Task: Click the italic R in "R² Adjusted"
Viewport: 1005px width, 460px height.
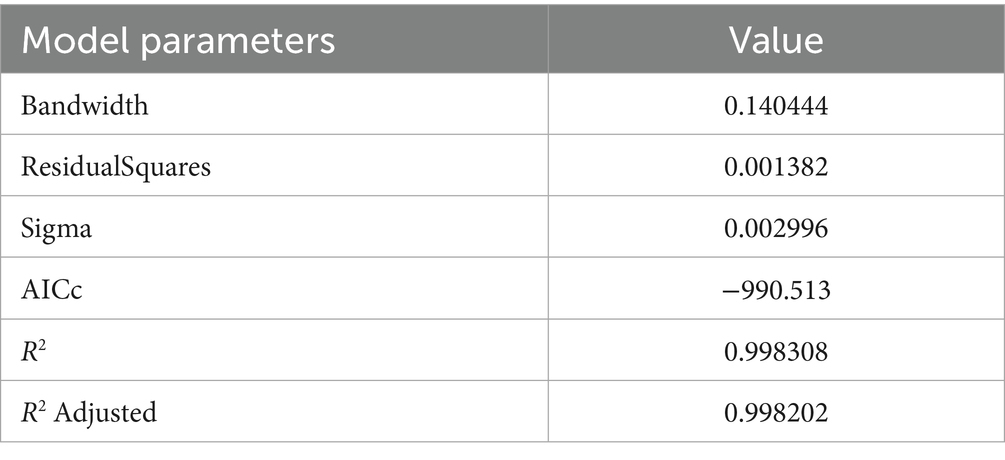Action: pyautogui.click(x=30, y=412)
